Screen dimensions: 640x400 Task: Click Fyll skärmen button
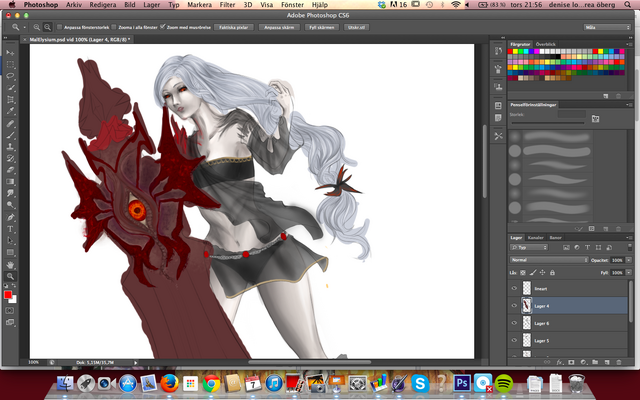[x=322, y=27]
